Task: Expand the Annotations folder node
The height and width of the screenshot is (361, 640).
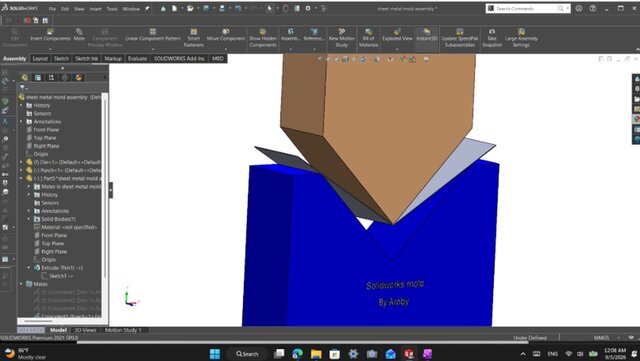Action: click(21, 122)
